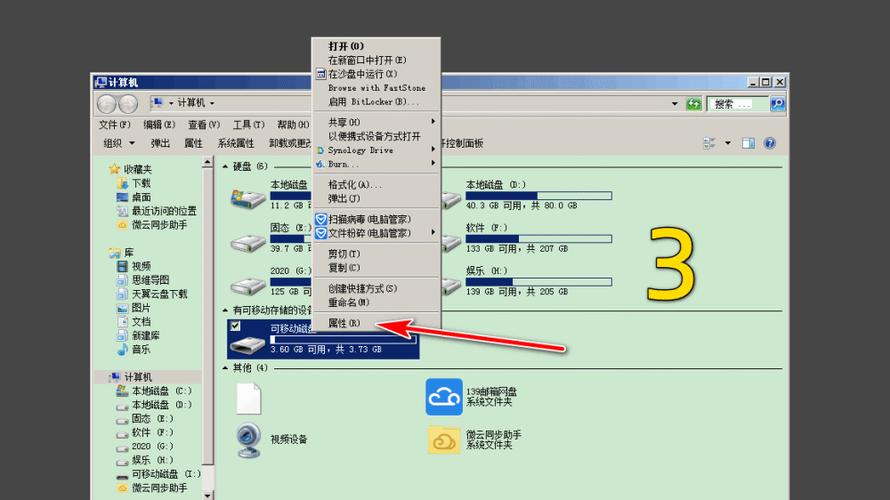The height and width of the screenshot is (500, 890).
Task: Select the removable disk drive icon
Action: click(x=247, y=343)
